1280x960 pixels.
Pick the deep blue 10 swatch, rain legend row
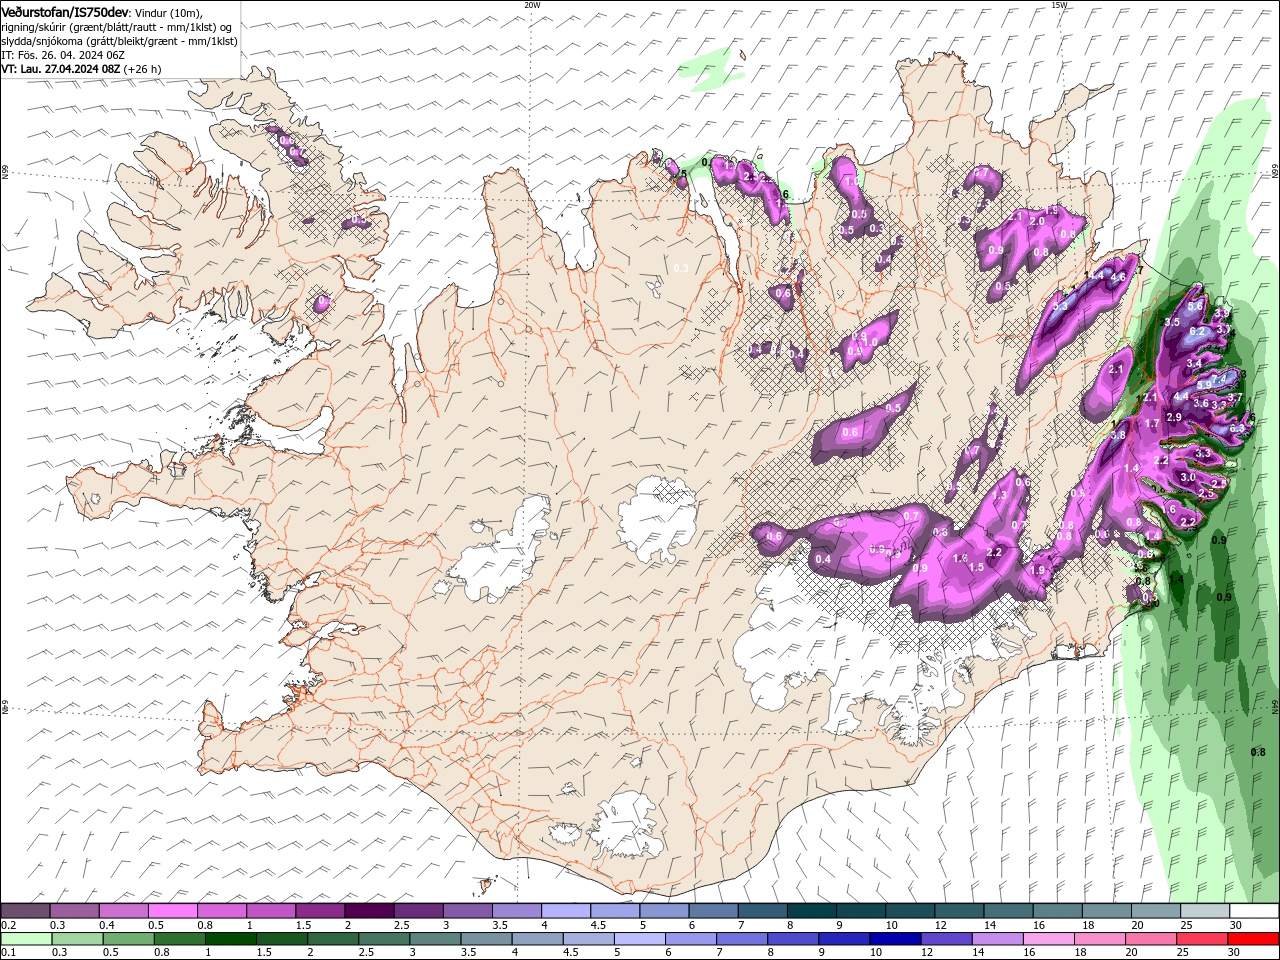[x=895, y=939]
